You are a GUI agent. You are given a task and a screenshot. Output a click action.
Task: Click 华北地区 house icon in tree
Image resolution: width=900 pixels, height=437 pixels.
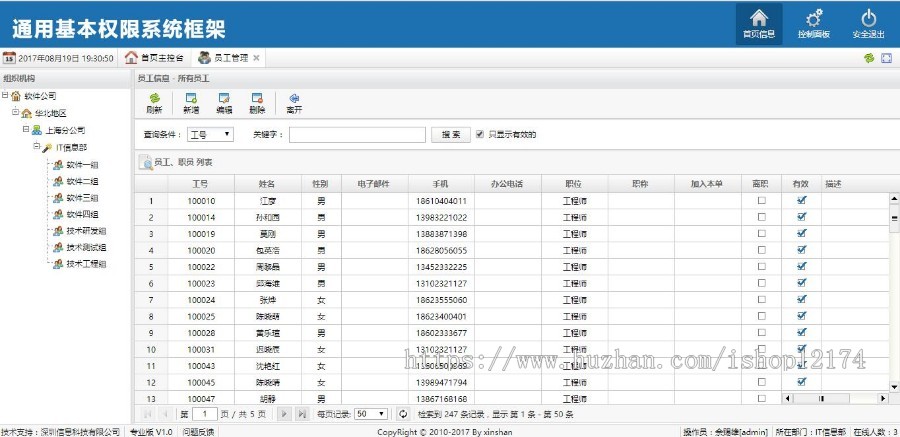tap(26, 113)
